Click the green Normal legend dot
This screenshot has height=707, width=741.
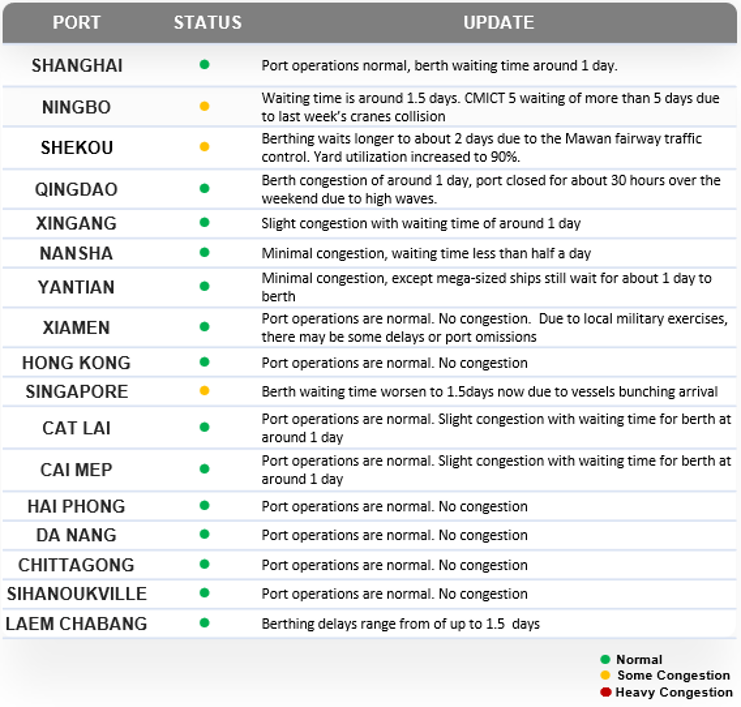[605, 659]
